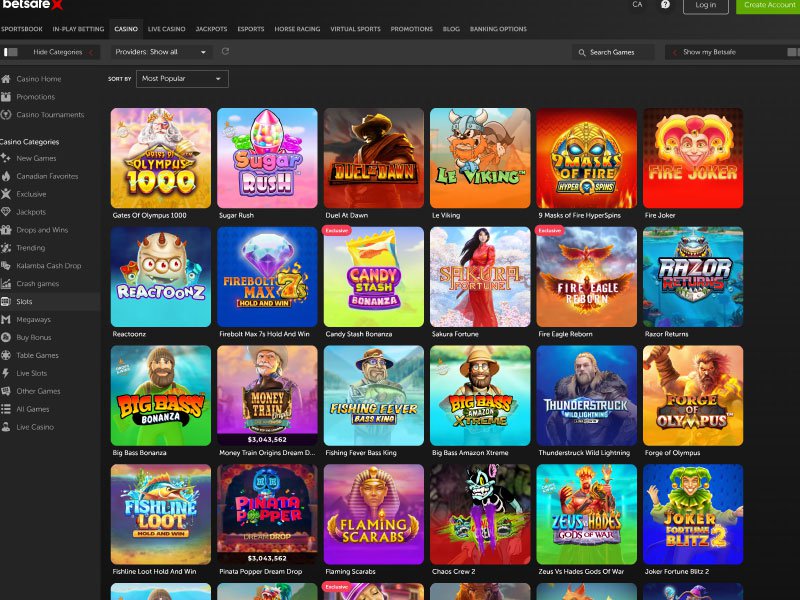
Task: Click the Kalamba Cash Drop icon
Action: (6, 265)
